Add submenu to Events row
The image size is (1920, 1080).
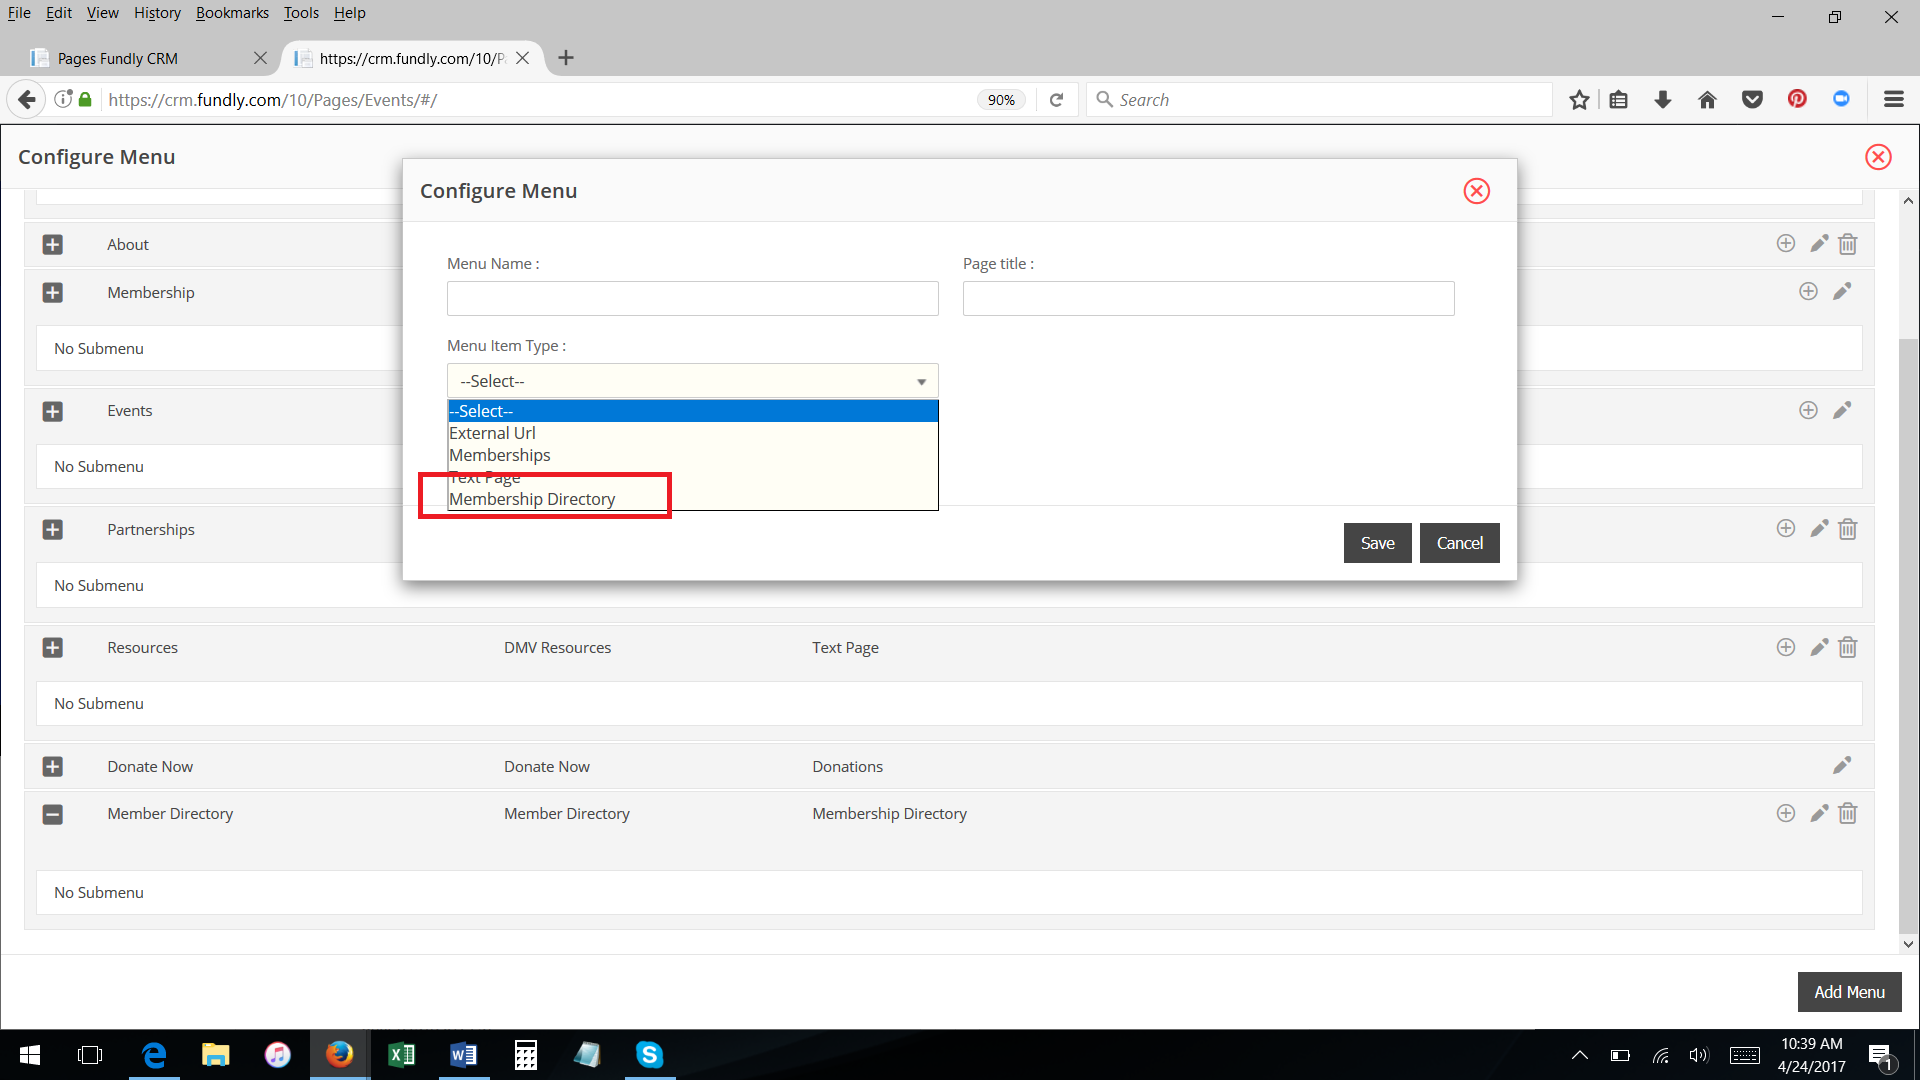(1808, 410)
